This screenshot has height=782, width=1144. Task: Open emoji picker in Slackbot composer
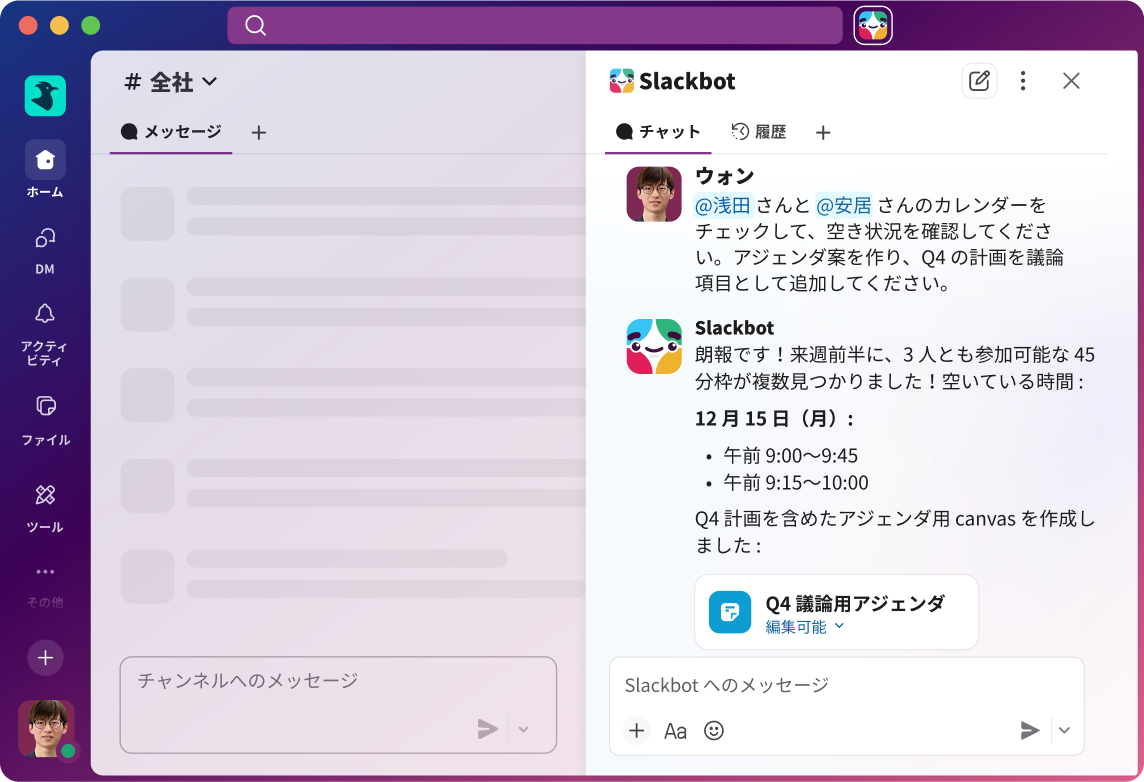[x=714, y=730]
